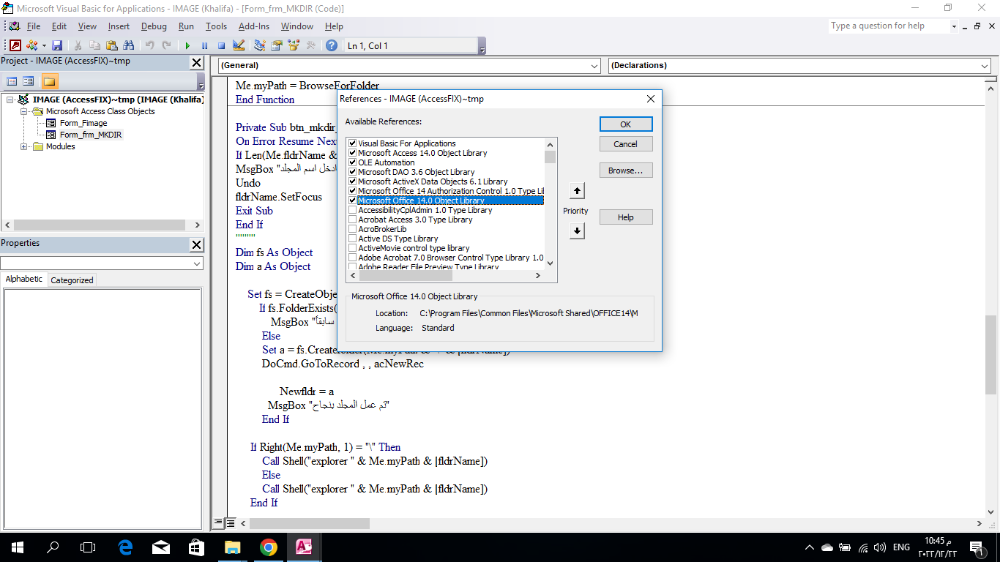This screenshot has height=562, width=1000.
Task: Check AccessibilityCplAdmin 1.0 Type Library
Action: [x=352, y=210]
